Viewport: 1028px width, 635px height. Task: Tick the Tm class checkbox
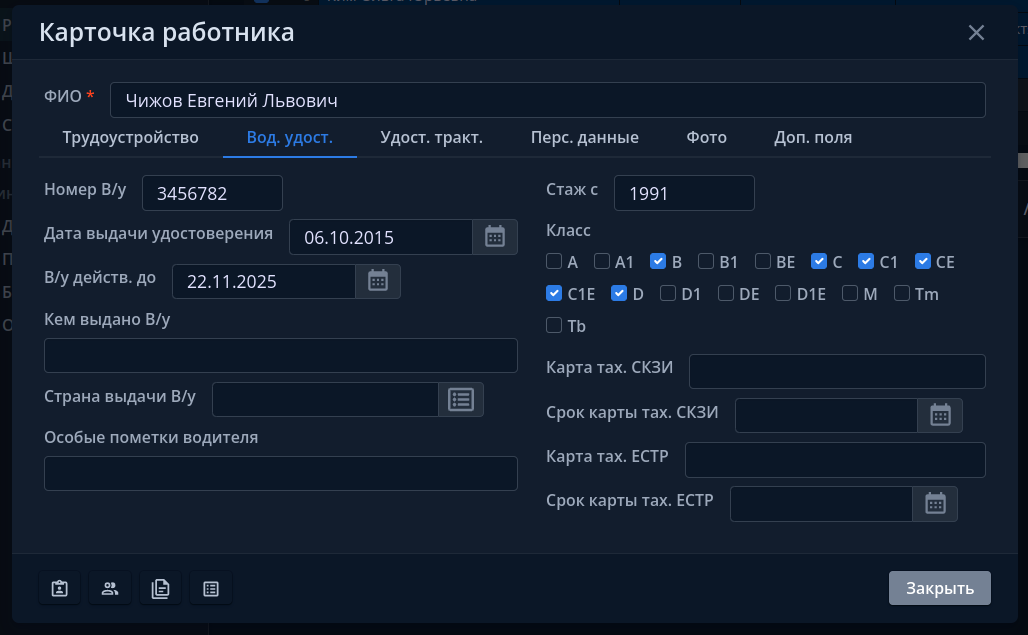pos(902,294)
